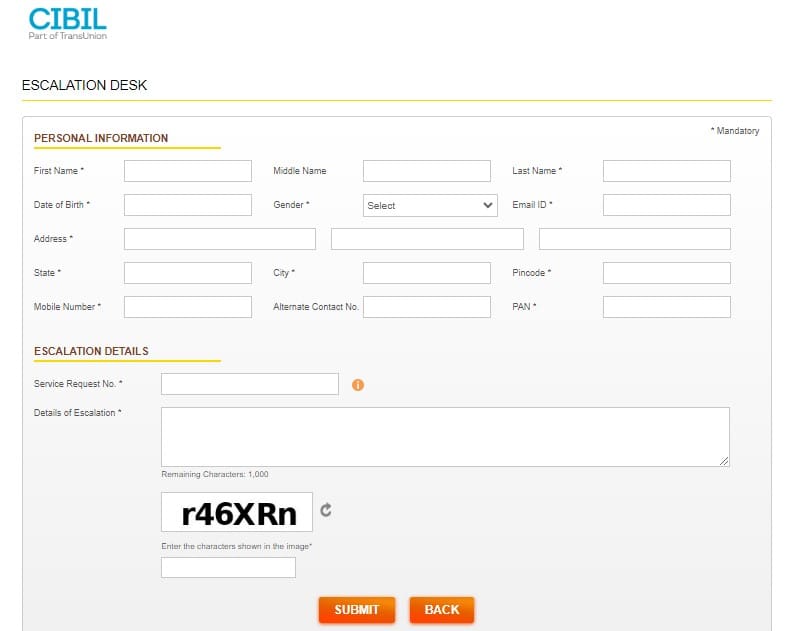Image resolution: width=785 pixels, height=631 pixels.
Task: Click the Details of Escalation text area
Action: pyautogui.click(x=445, y=437)
